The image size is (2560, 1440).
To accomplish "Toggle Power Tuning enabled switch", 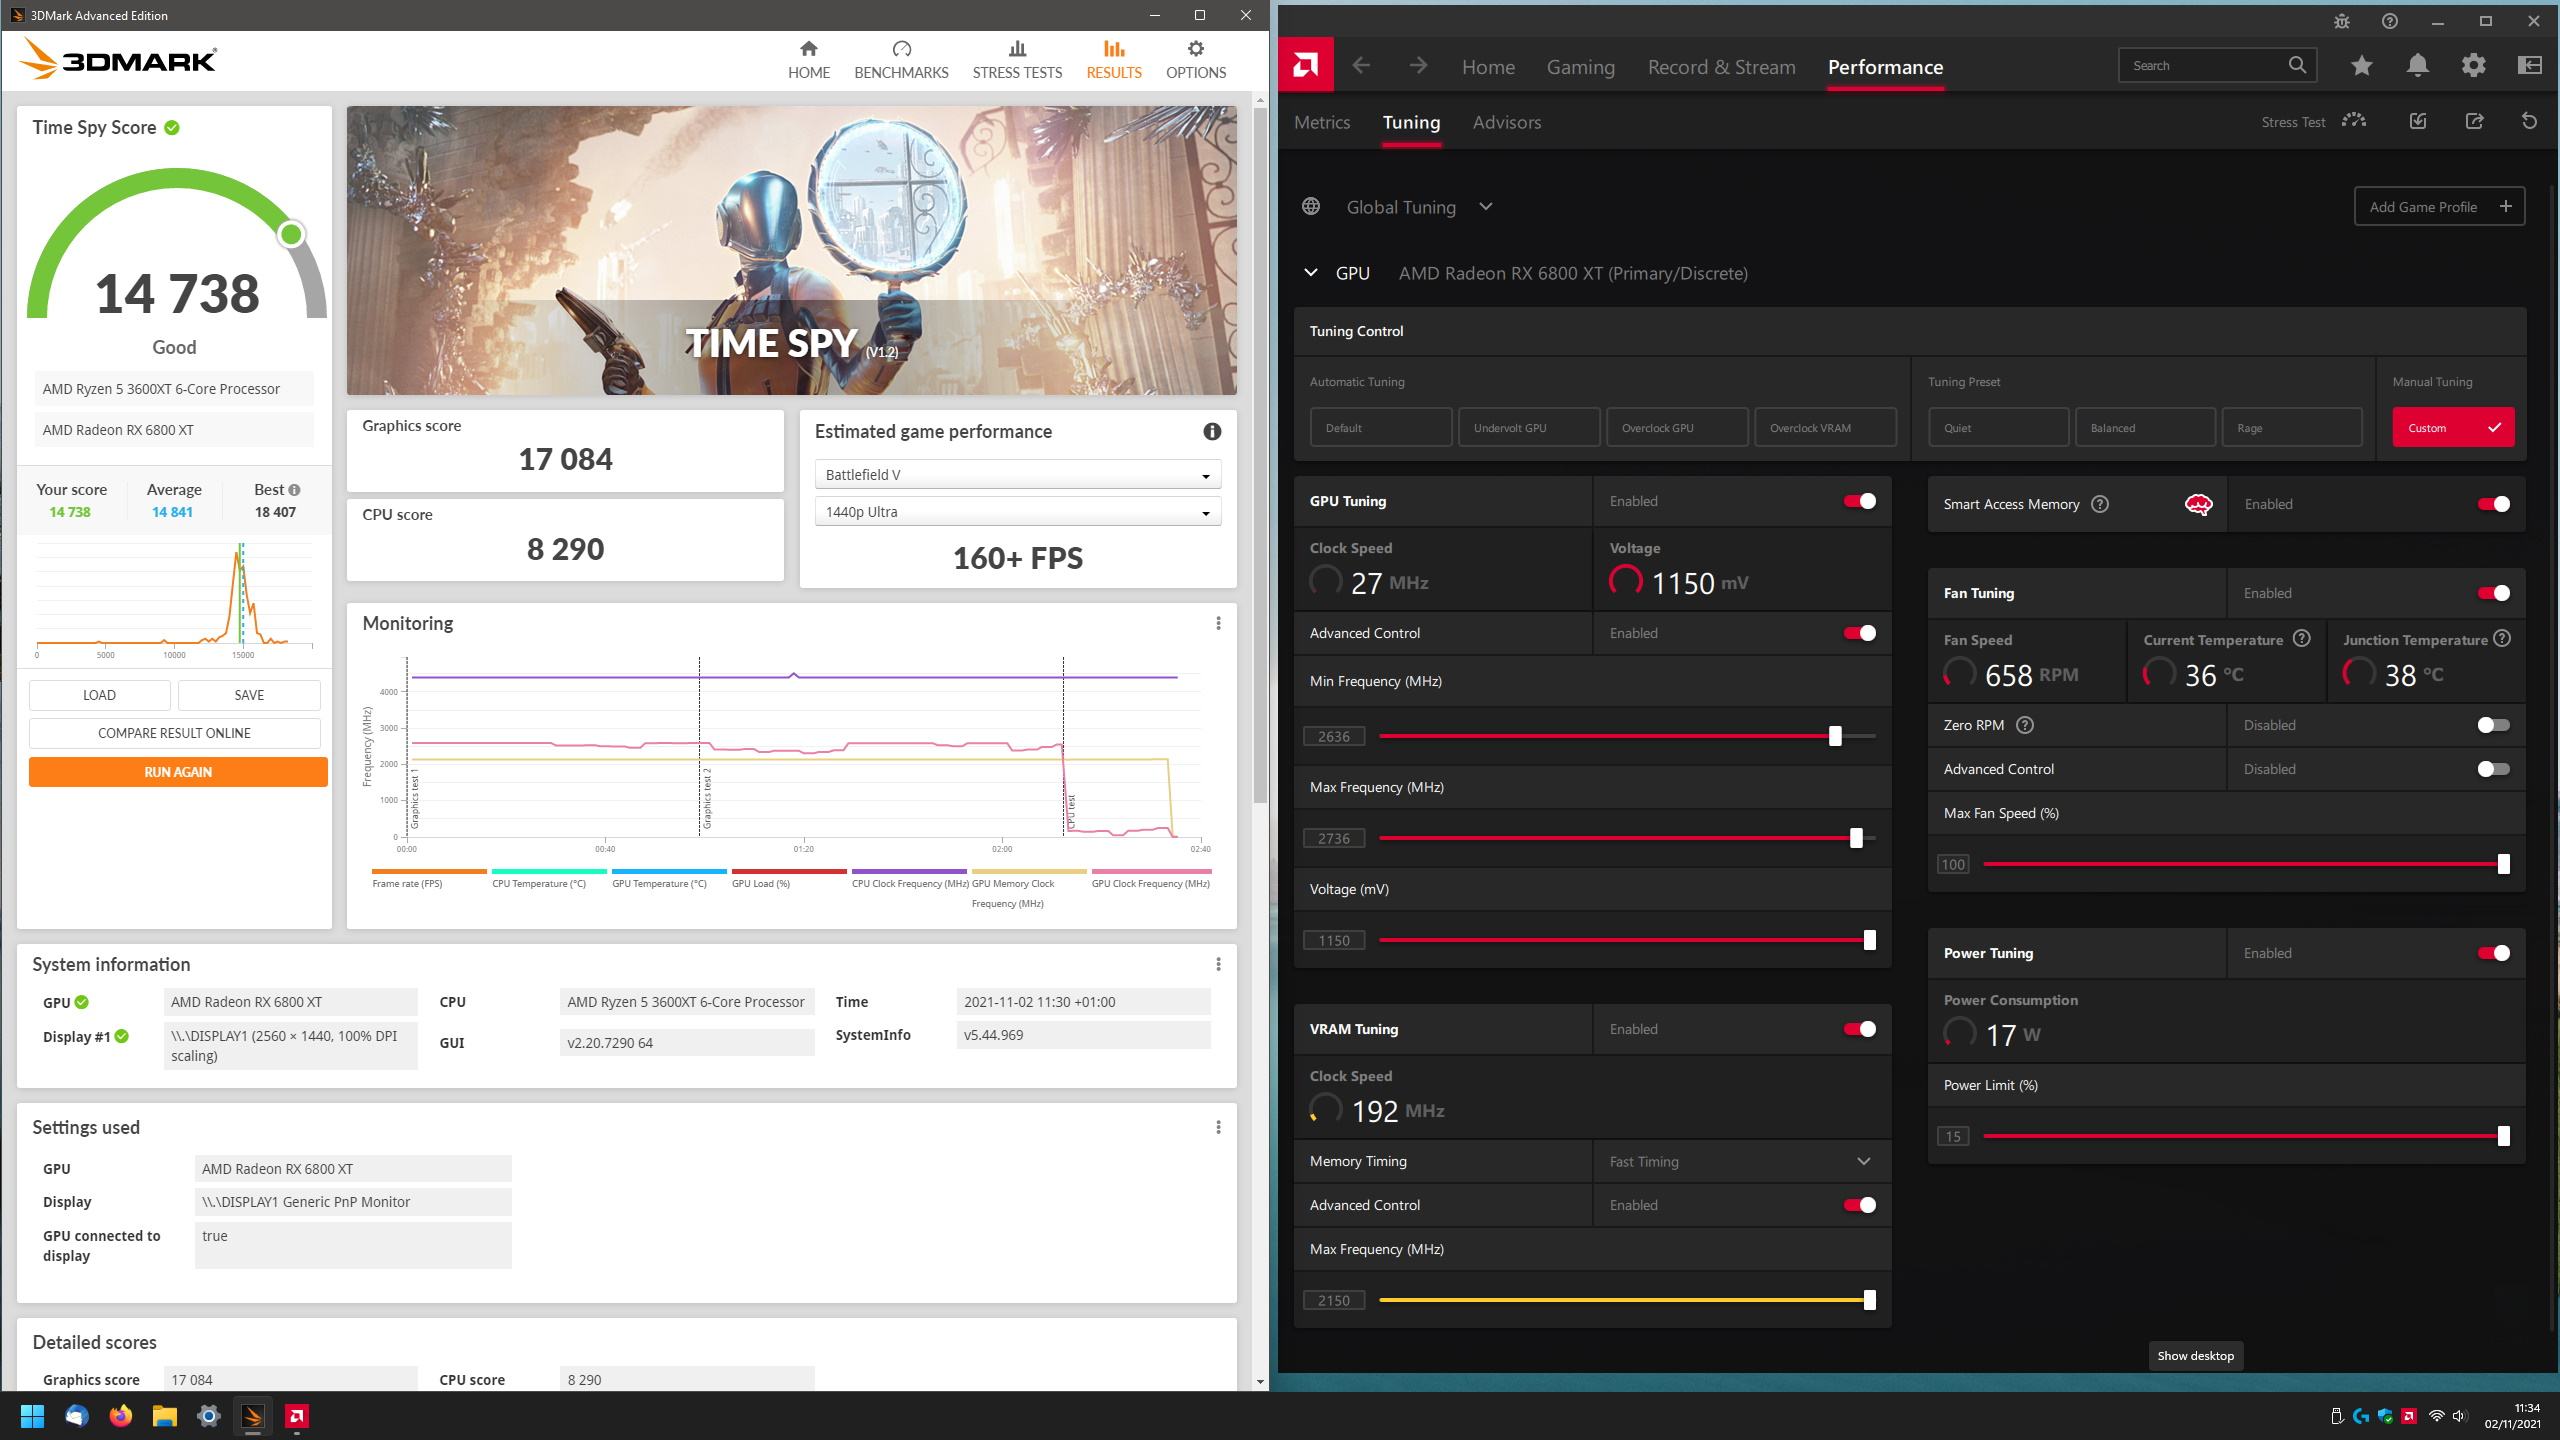I will click(2494, 953).
